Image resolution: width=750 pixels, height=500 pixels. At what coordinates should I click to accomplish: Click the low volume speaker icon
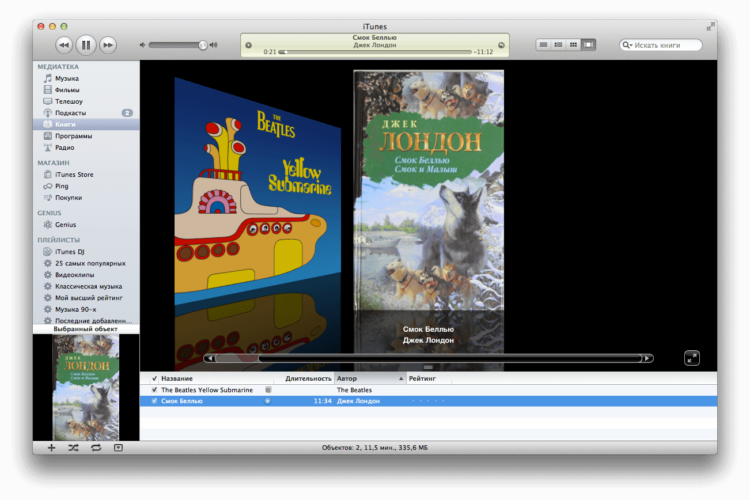click(x=142, y=45)
